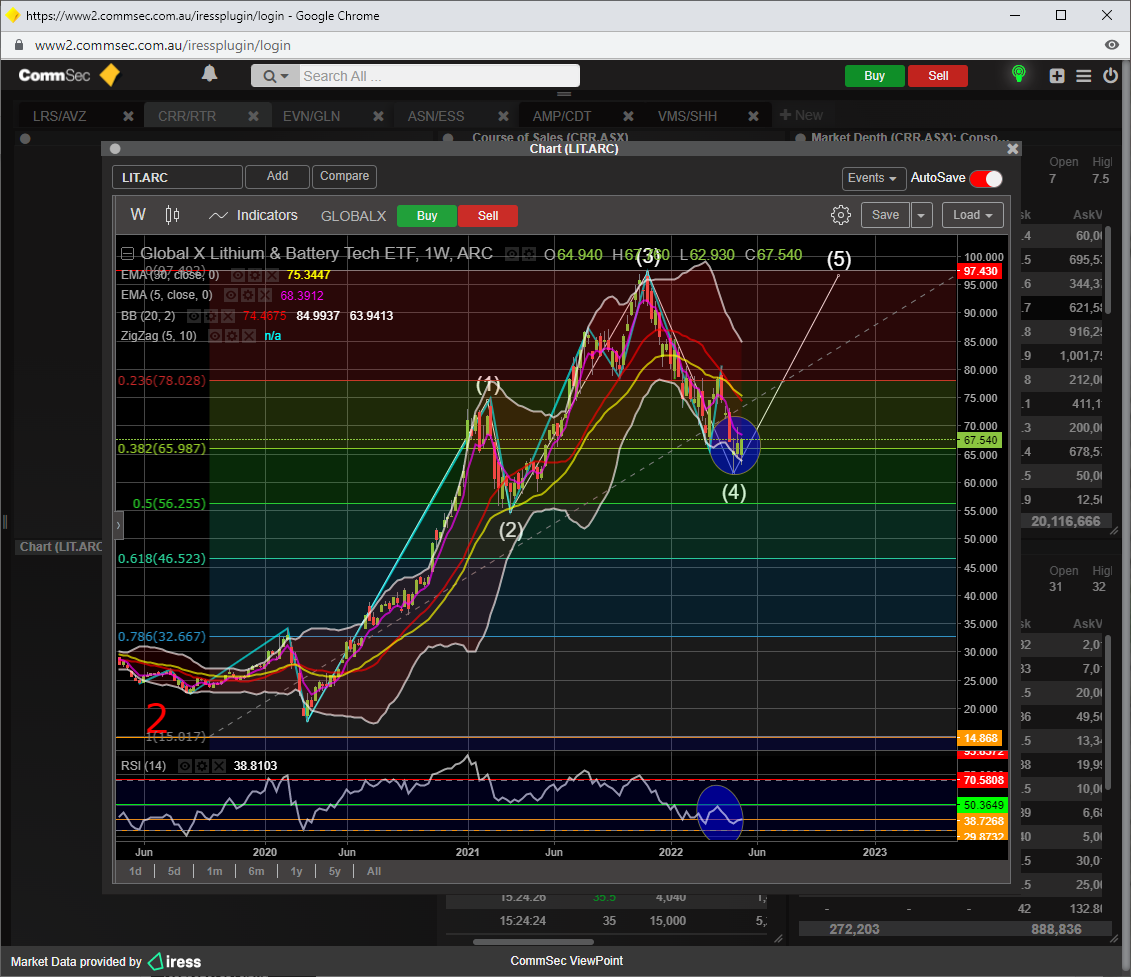Open main series settings gear beside ETF title
Viewport: 1131px width, 977px height.
point(529,254)
